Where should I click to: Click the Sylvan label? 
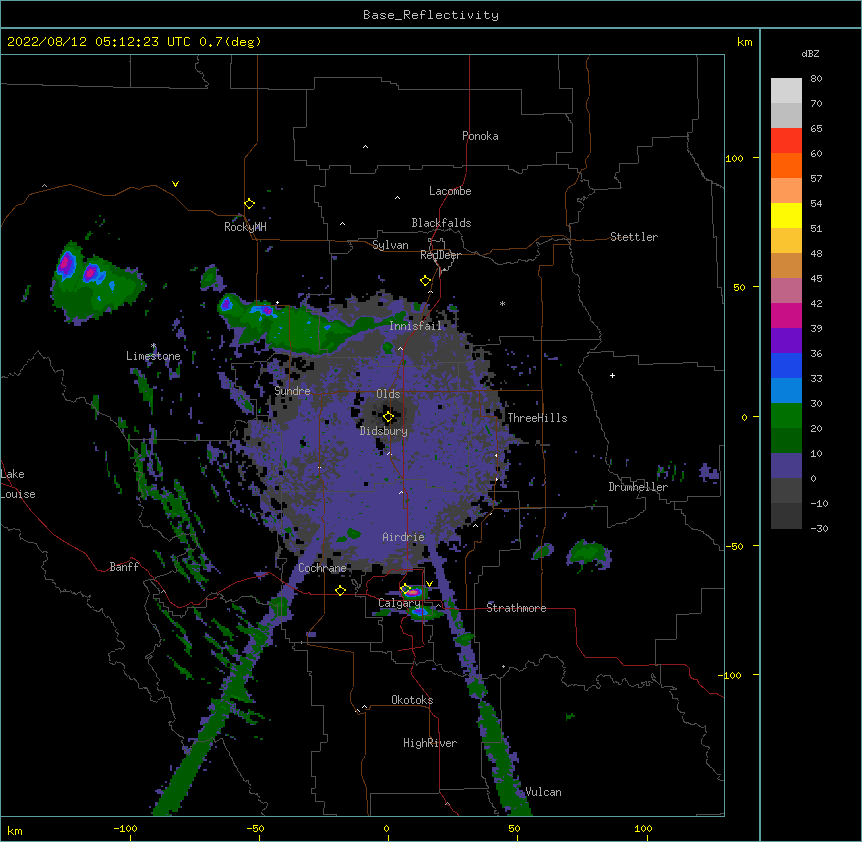pyautogui.click(x=390, y=245)
